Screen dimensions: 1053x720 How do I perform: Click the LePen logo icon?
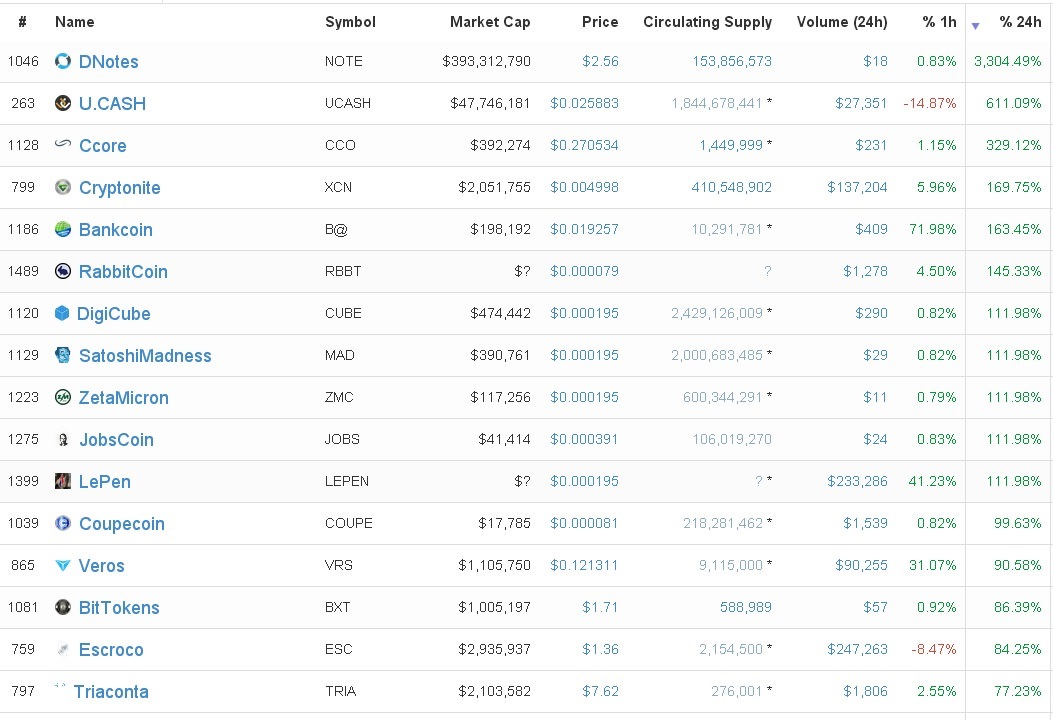(62, 481)
